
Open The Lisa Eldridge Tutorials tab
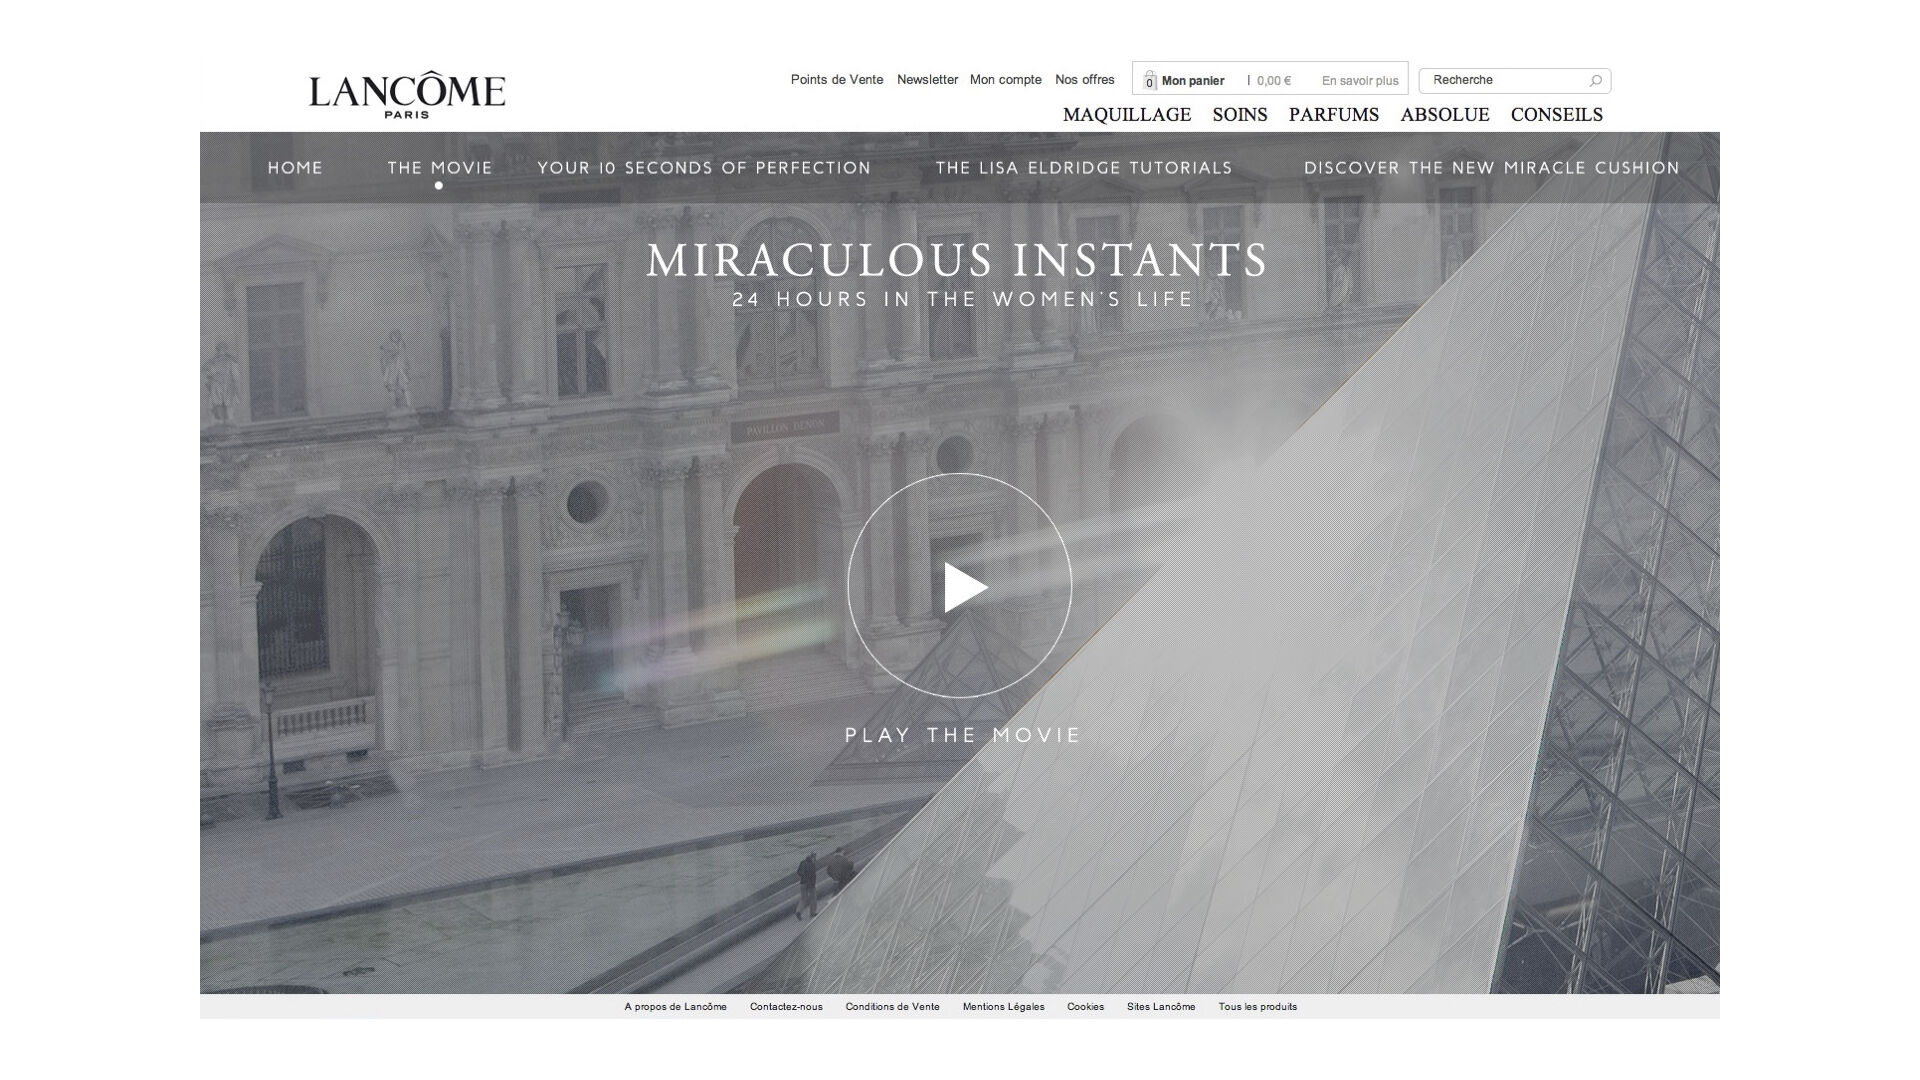[x=1084, y=168]
